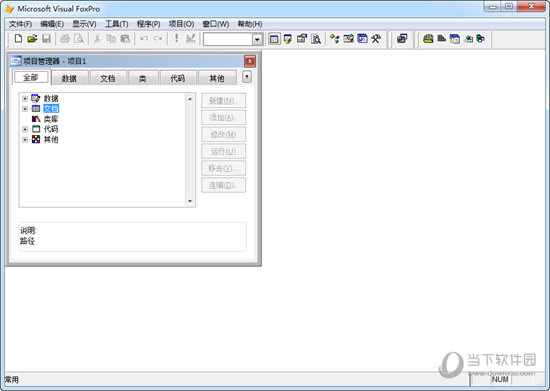The height and width of the screenshot is (391, 550).
Task: Open the 程序(P) menu
Action: (148, 24)
